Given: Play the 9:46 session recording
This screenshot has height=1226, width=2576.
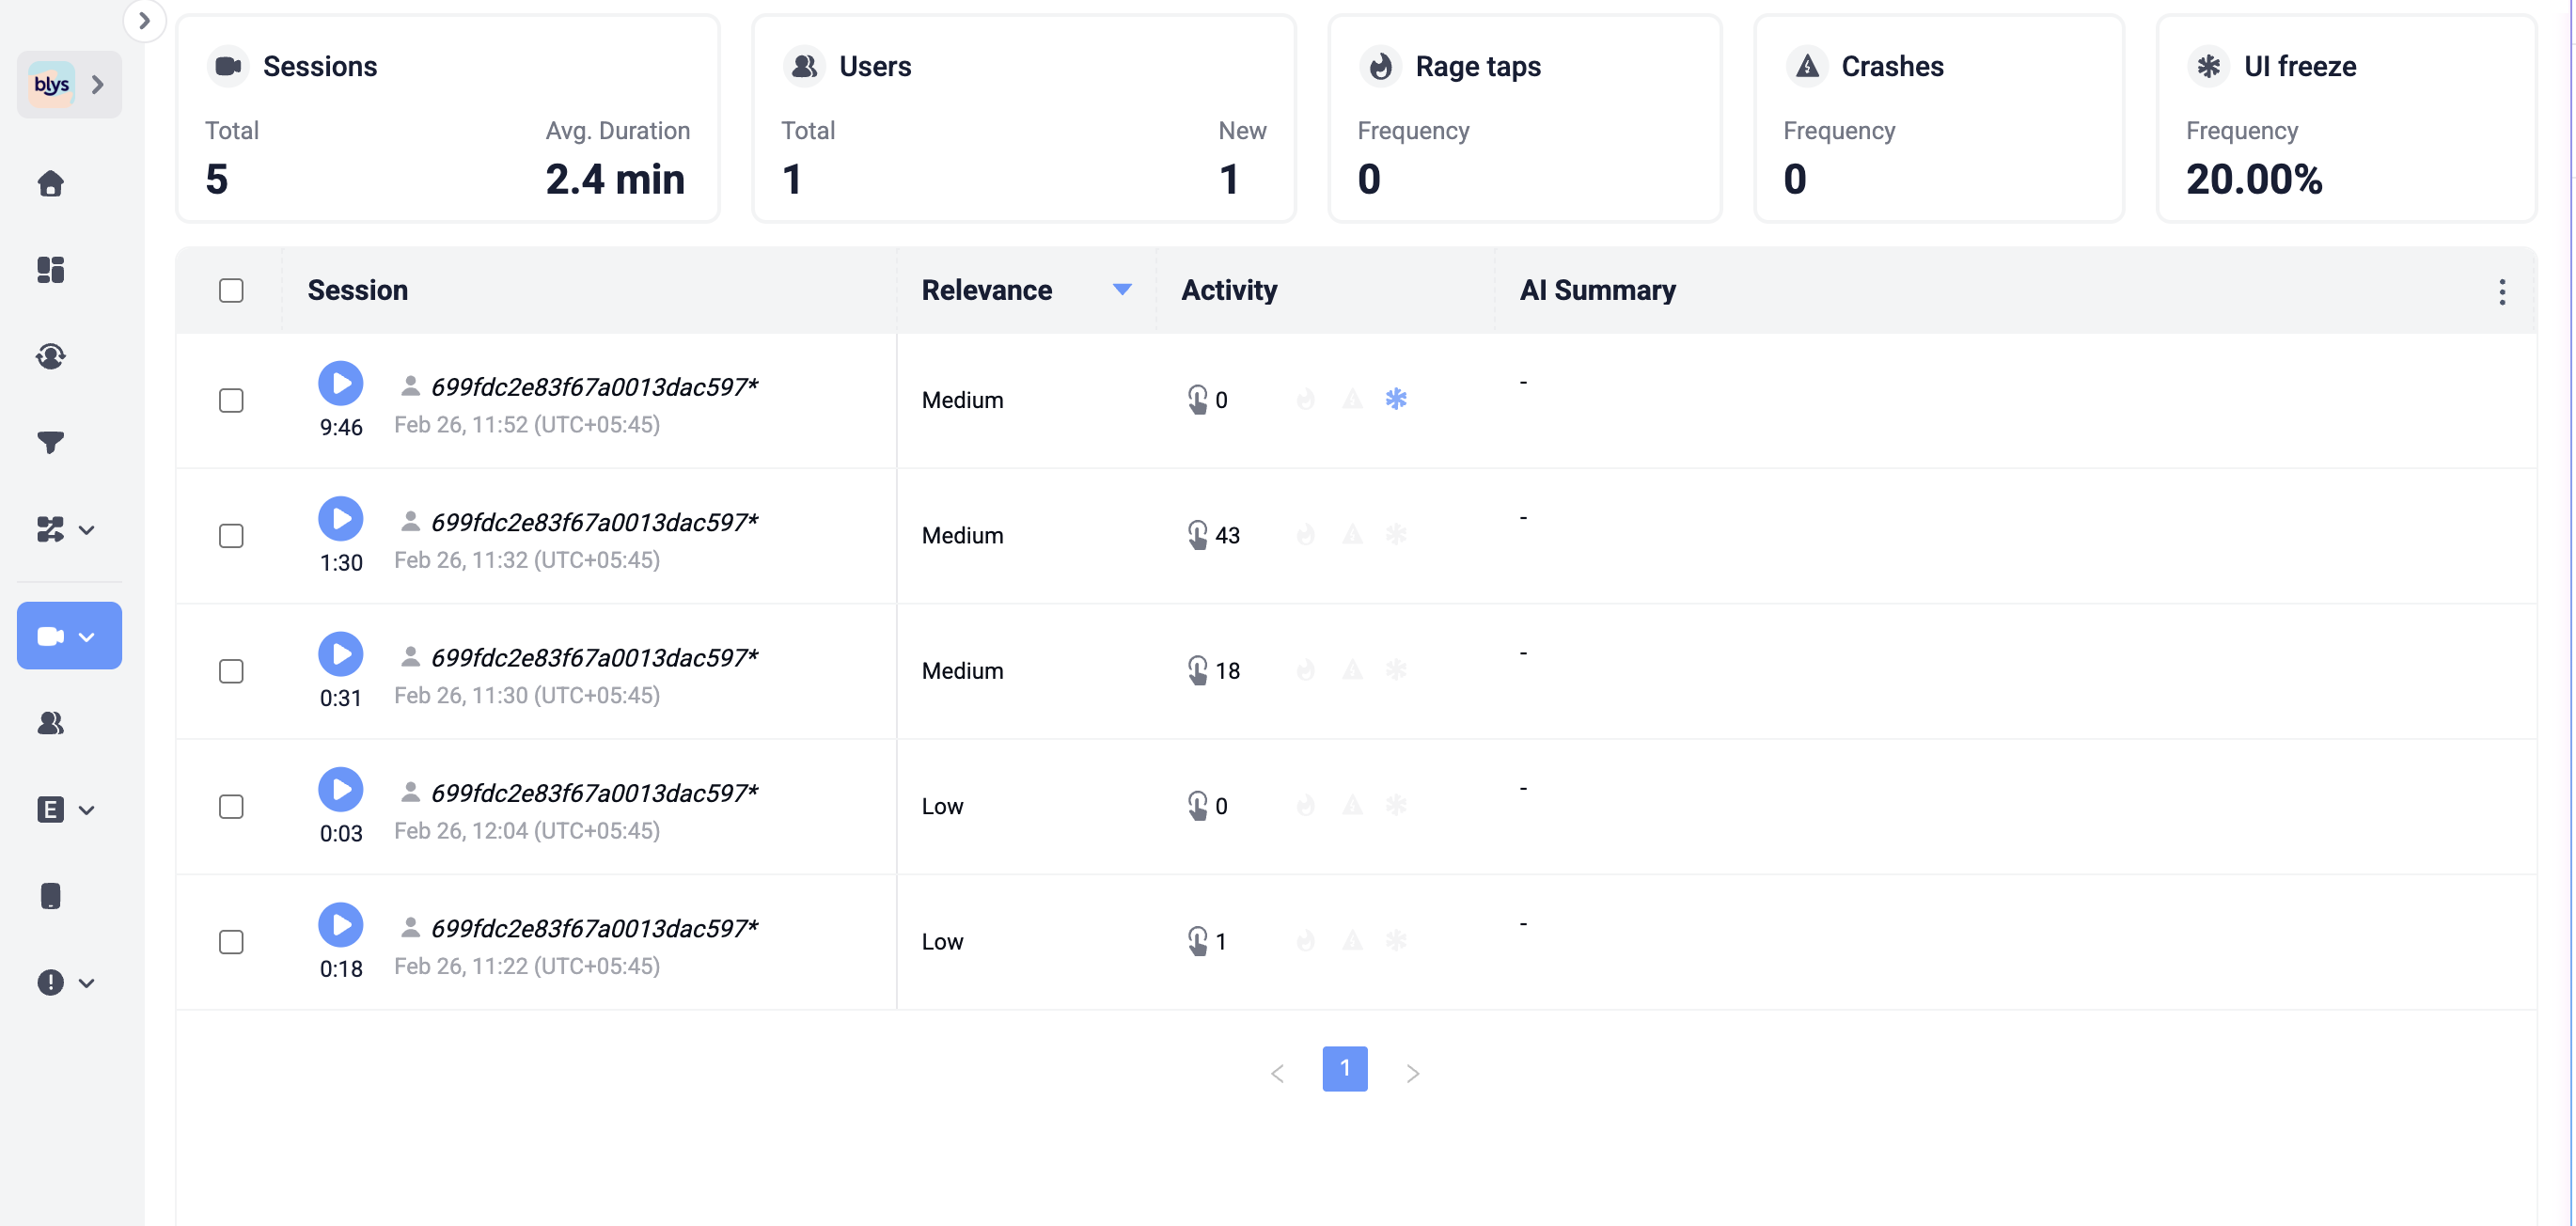Looking at the screenshot, I should tap(340, 383).
